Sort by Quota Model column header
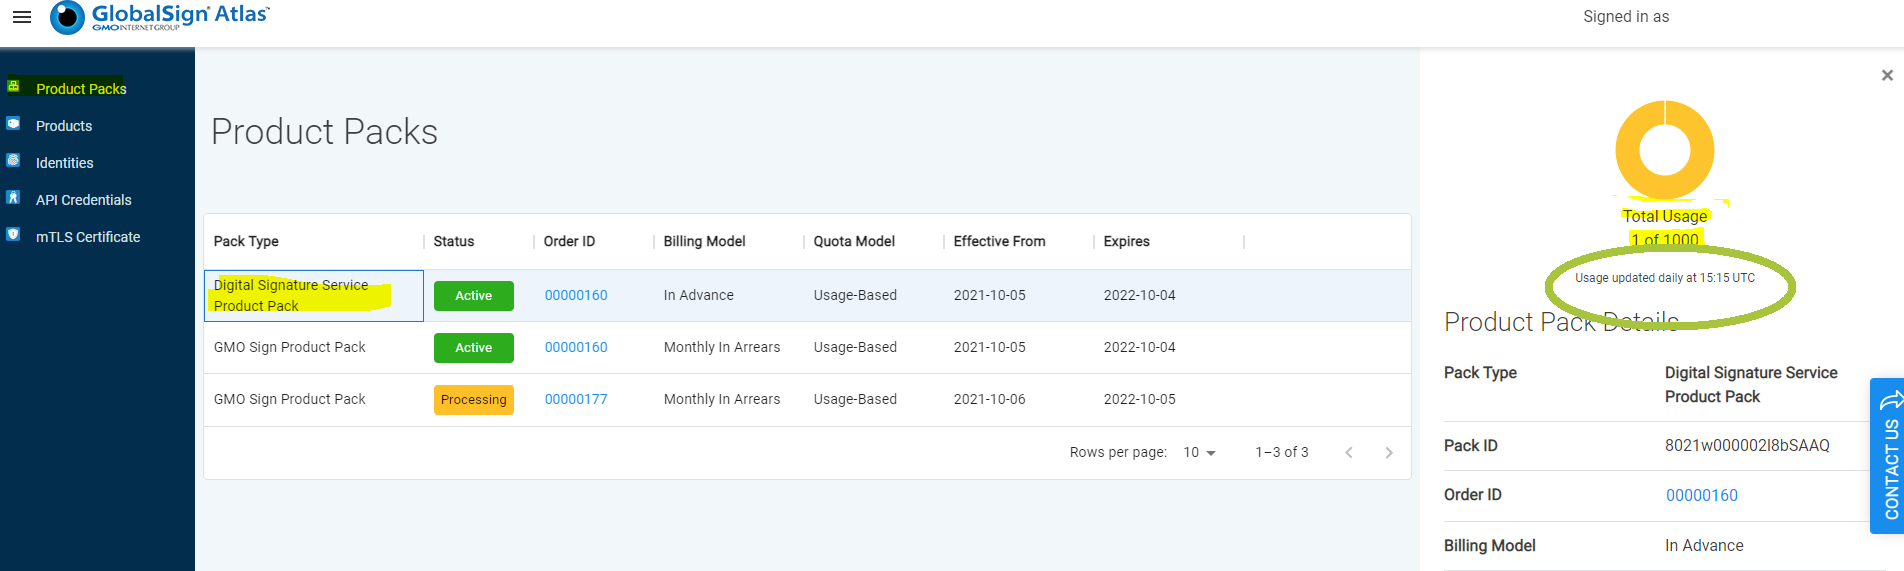This screenshot has width=1904, height=571. click(854, 241)
